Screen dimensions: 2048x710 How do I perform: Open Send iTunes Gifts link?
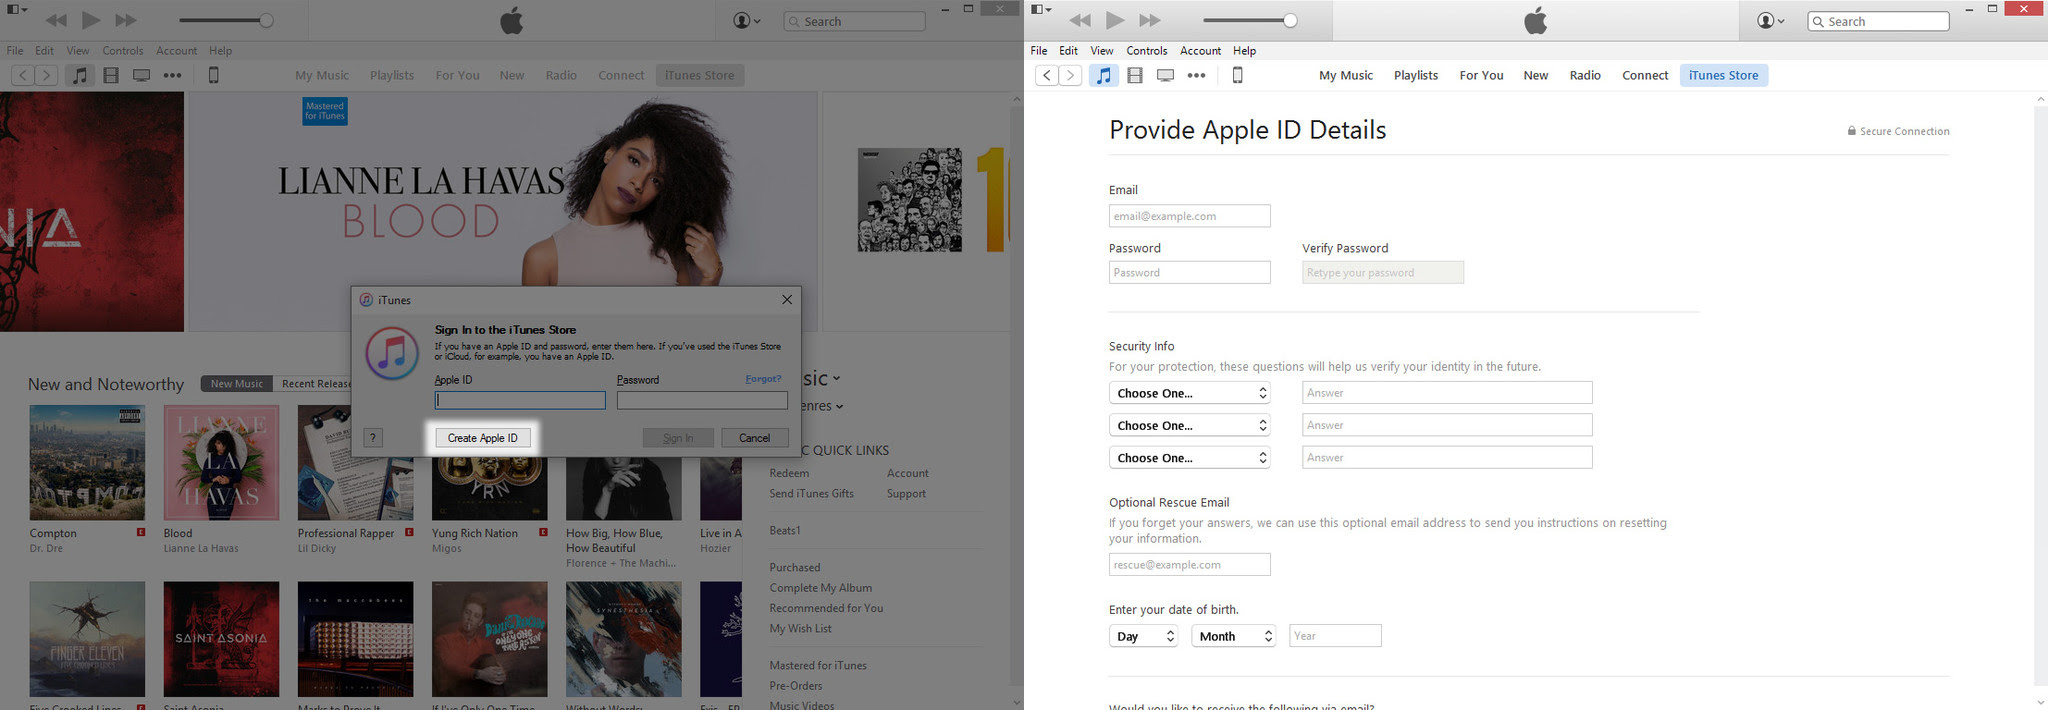point(811,493)
